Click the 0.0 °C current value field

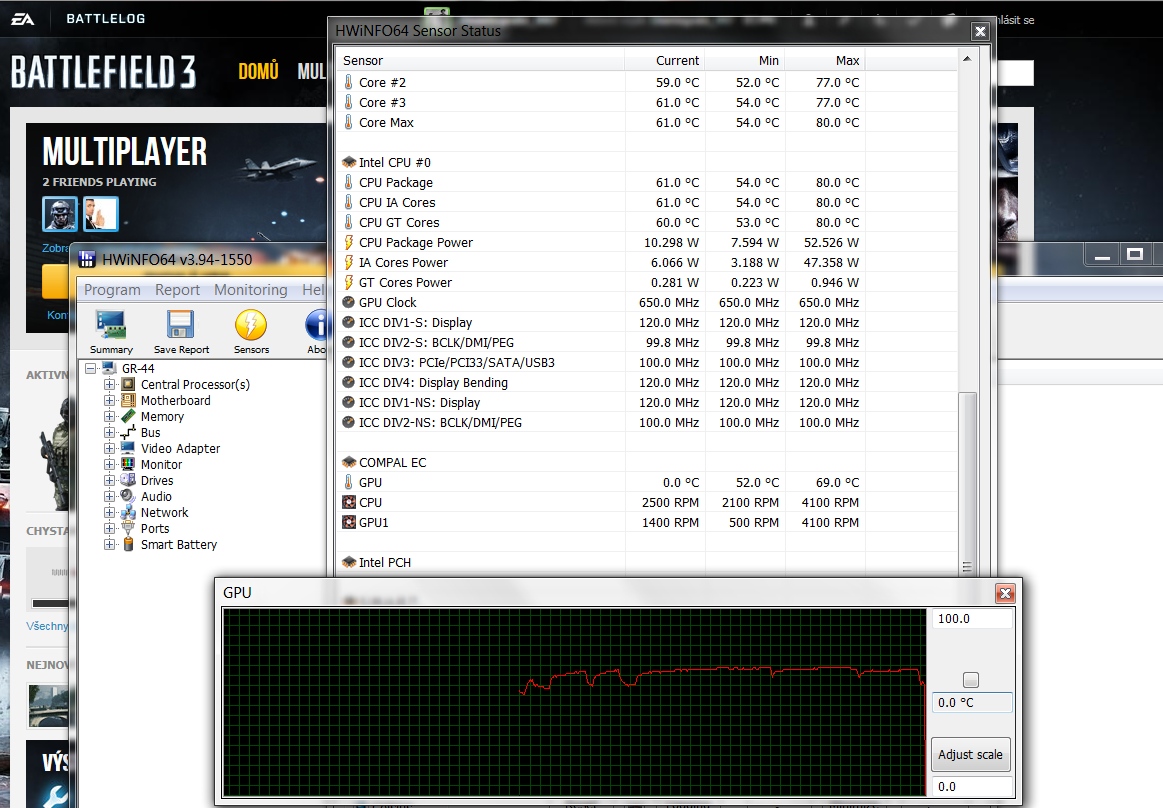pyautogui.click(x=972, y=703)
